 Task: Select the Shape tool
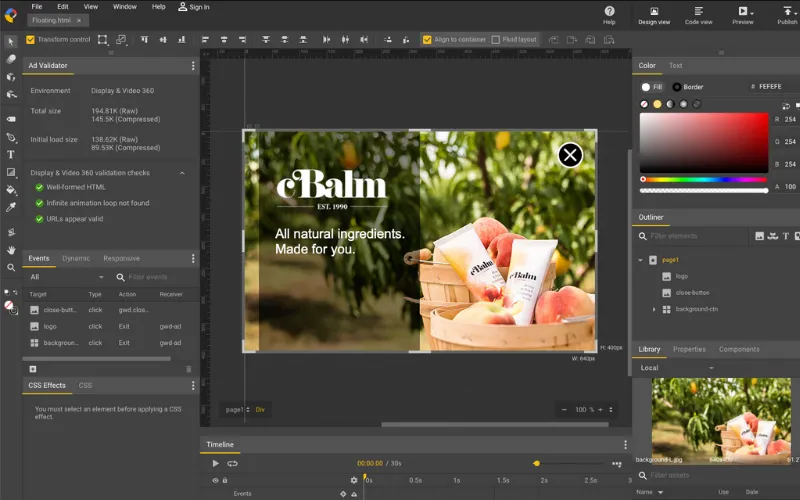(11, 172)
